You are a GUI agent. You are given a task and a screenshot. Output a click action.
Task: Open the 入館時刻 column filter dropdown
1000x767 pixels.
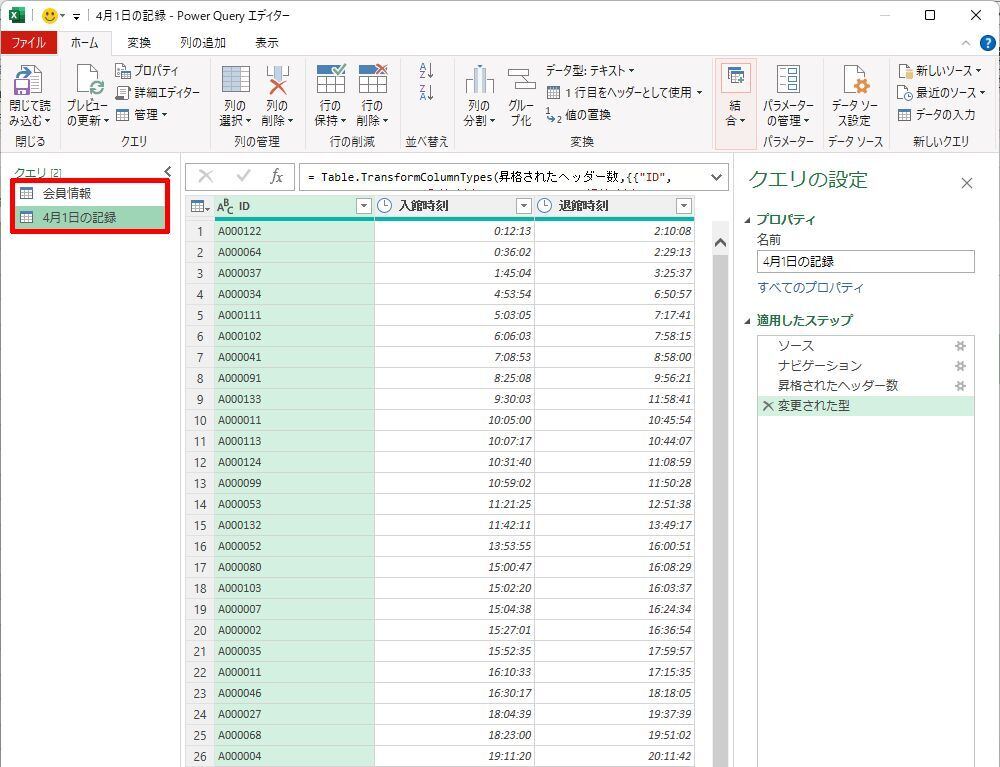[x=524, y=206]
